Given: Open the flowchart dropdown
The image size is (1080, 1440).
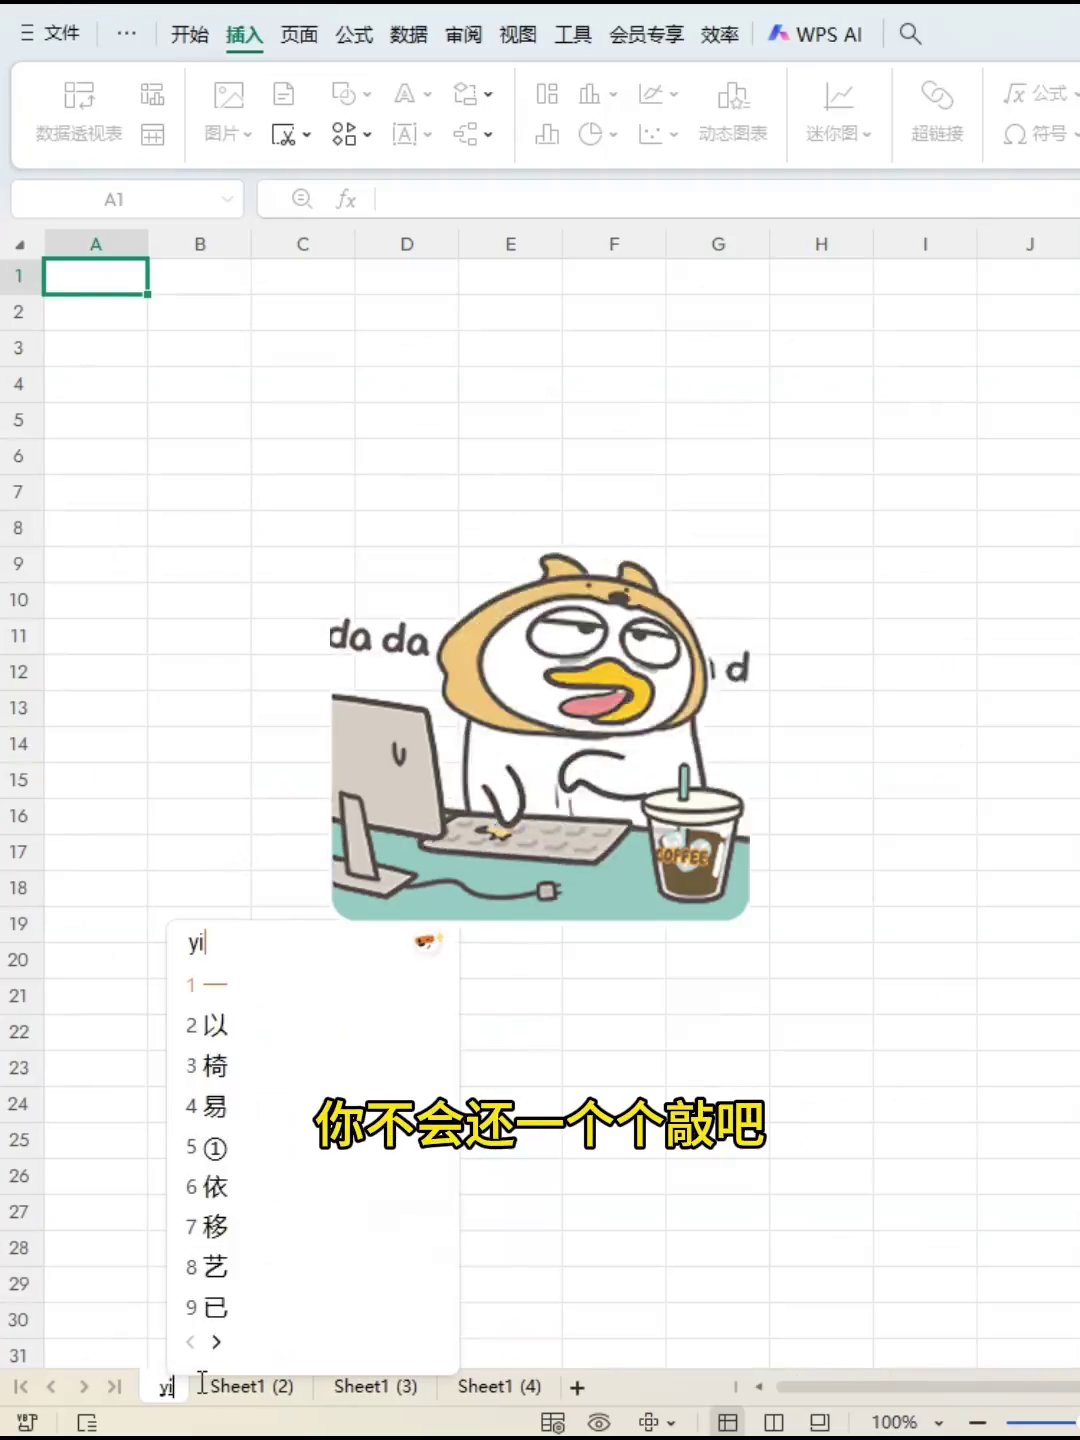Looking at the screenshot, I should tap(473, 95).
